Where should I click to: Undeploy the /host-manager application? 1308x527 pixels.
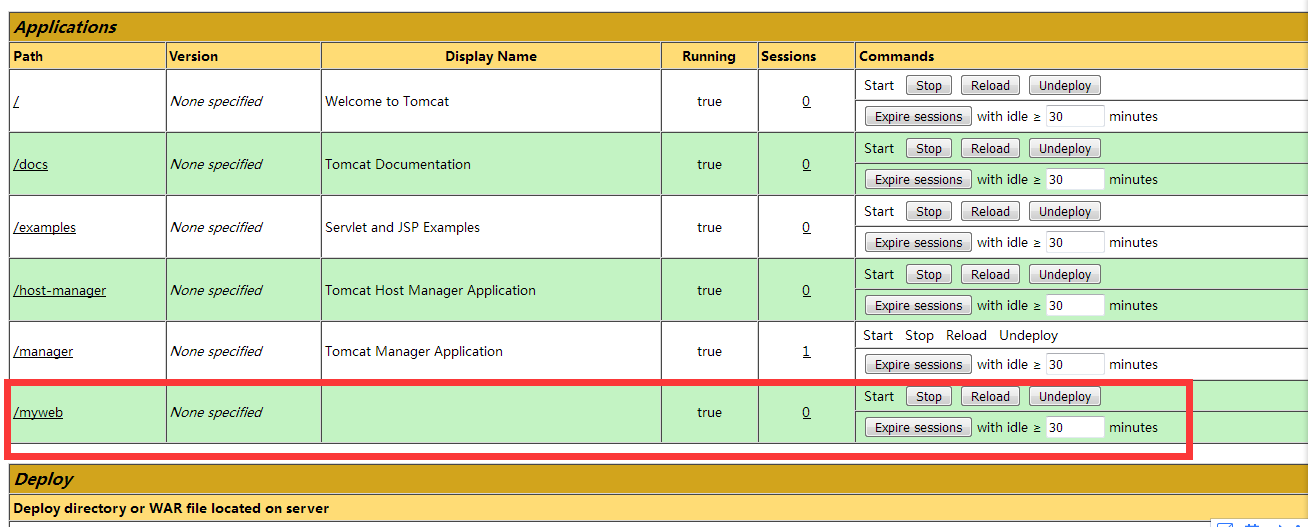(1065, 275)
